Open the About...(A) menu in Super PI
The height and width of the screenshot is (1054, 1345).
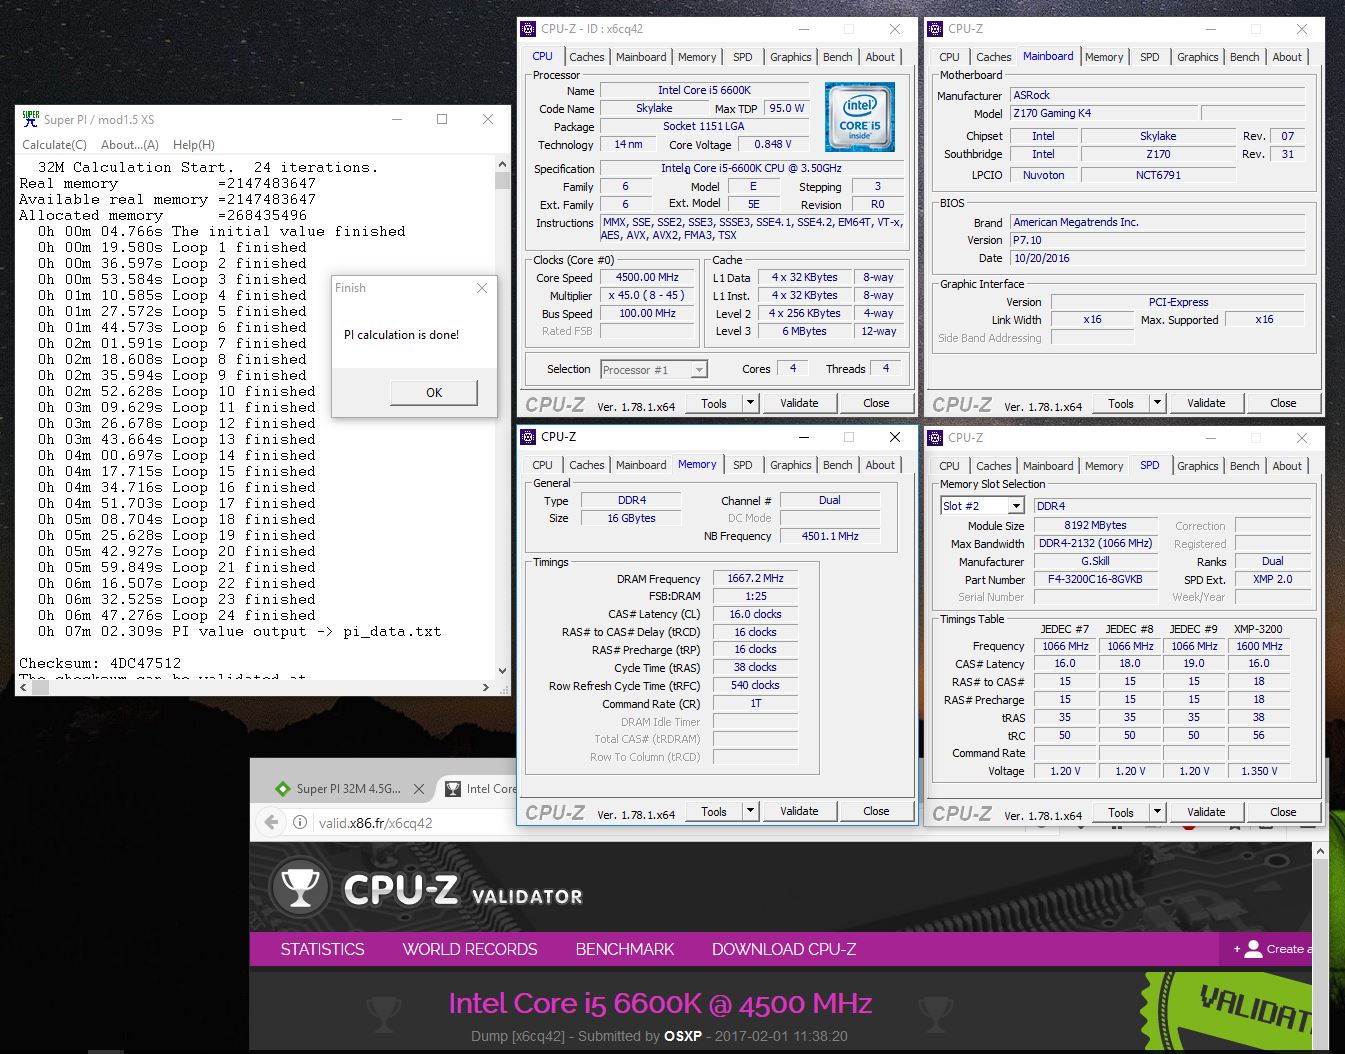point(130,145)
